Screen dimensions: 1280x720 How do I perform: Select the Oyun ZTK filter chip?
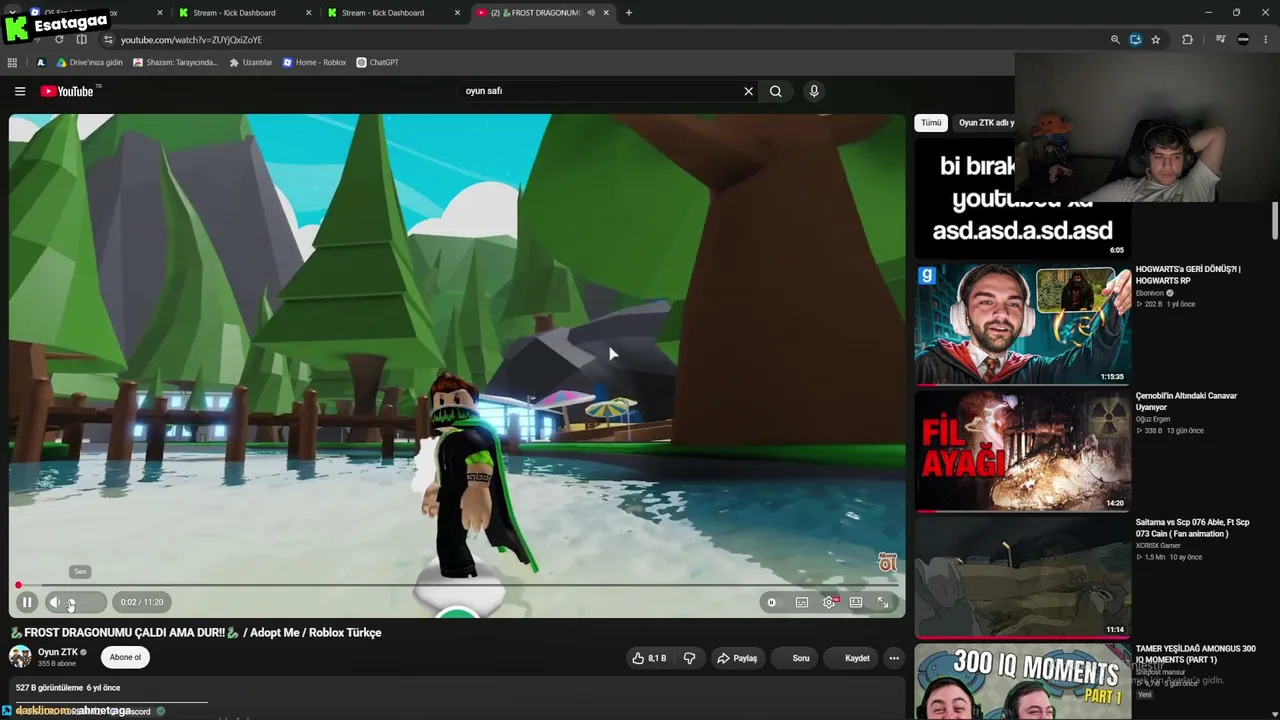tap(985, 123)
